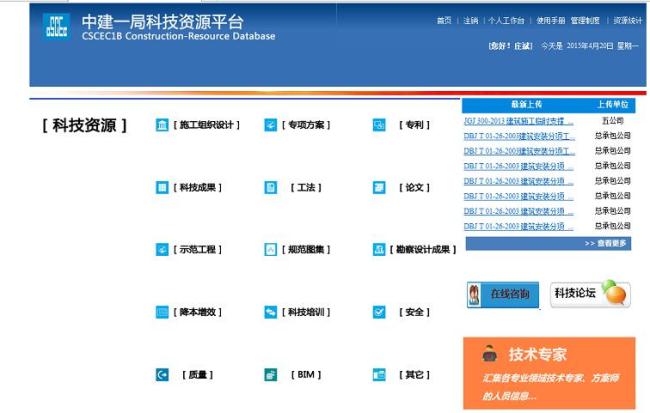Expand the list with 查看更多

click(x=605, y=243)
